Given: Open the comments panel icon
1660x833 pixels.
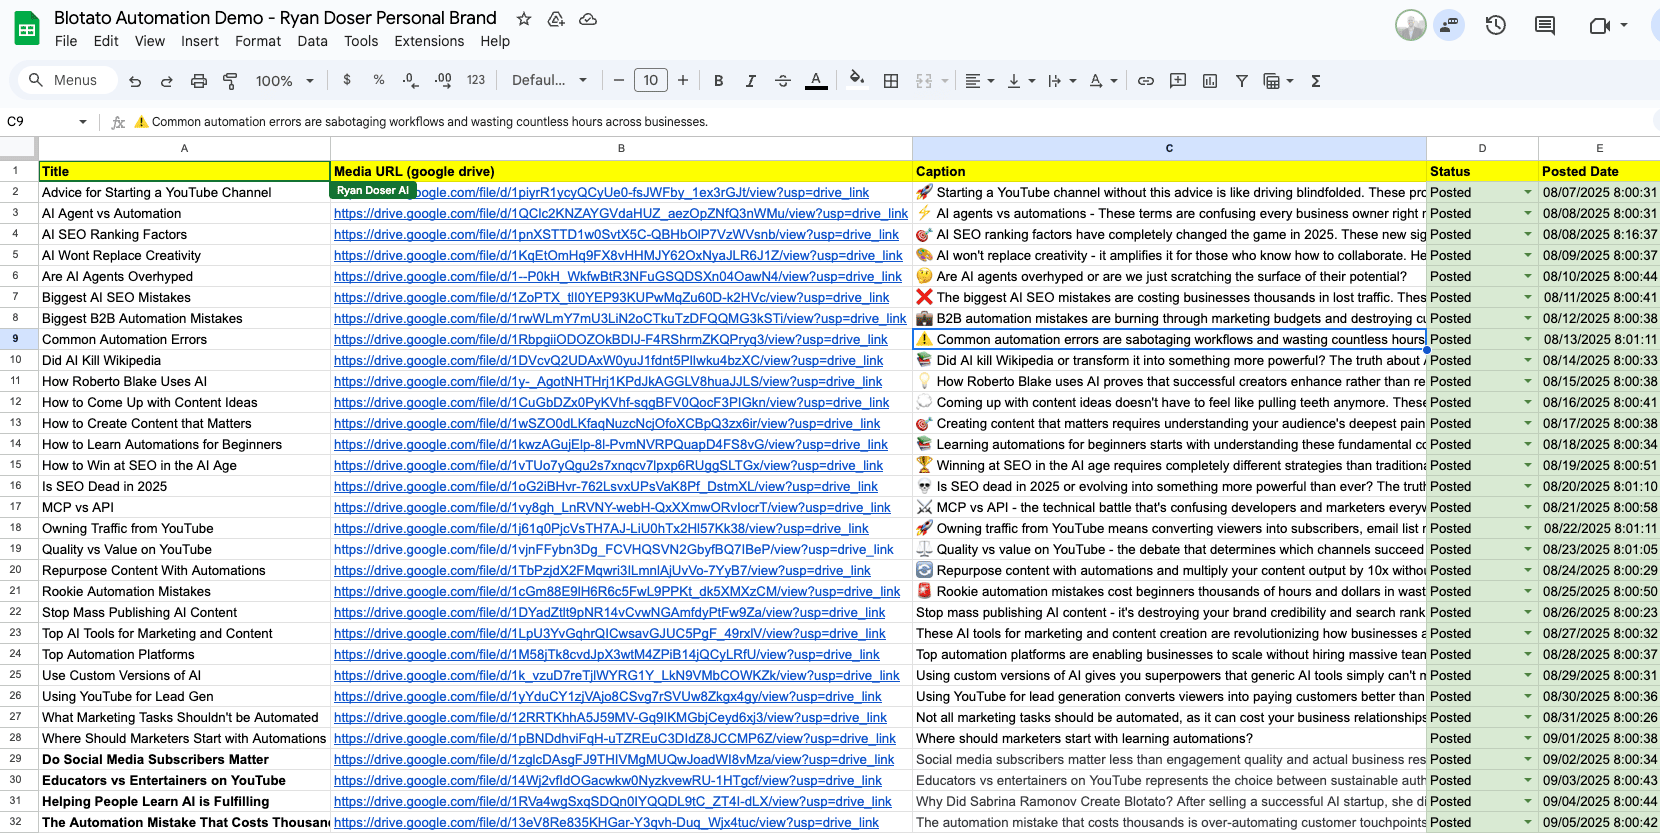Looking at the screenshot, I should click(x=1545, y=25).
